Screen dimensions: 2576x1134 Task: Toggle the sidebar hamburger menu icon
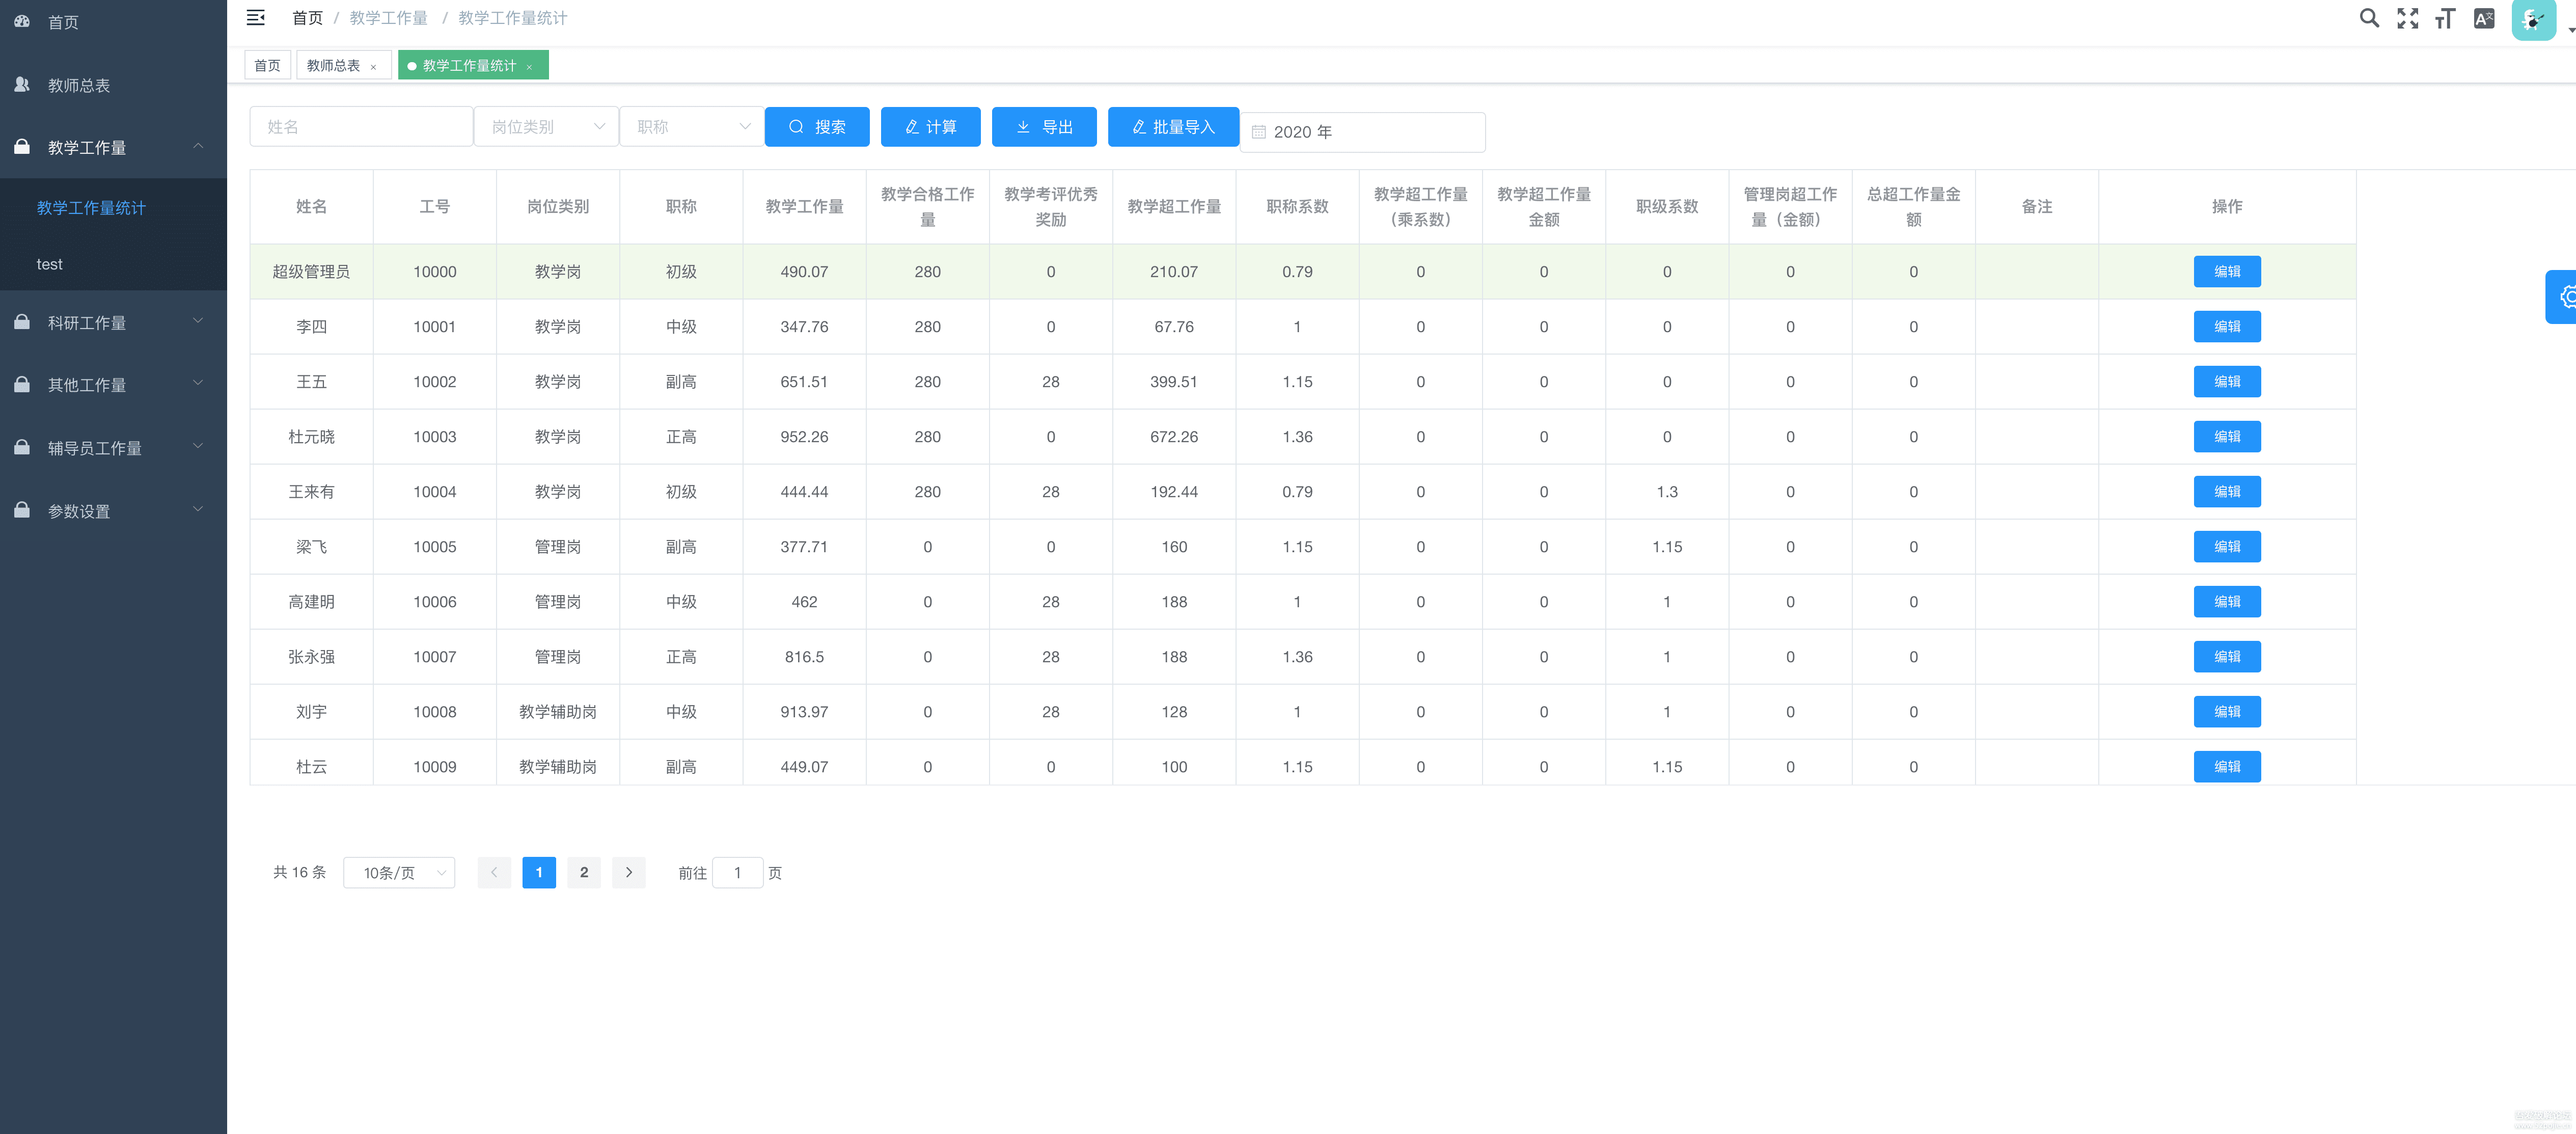tap(255, 17)
